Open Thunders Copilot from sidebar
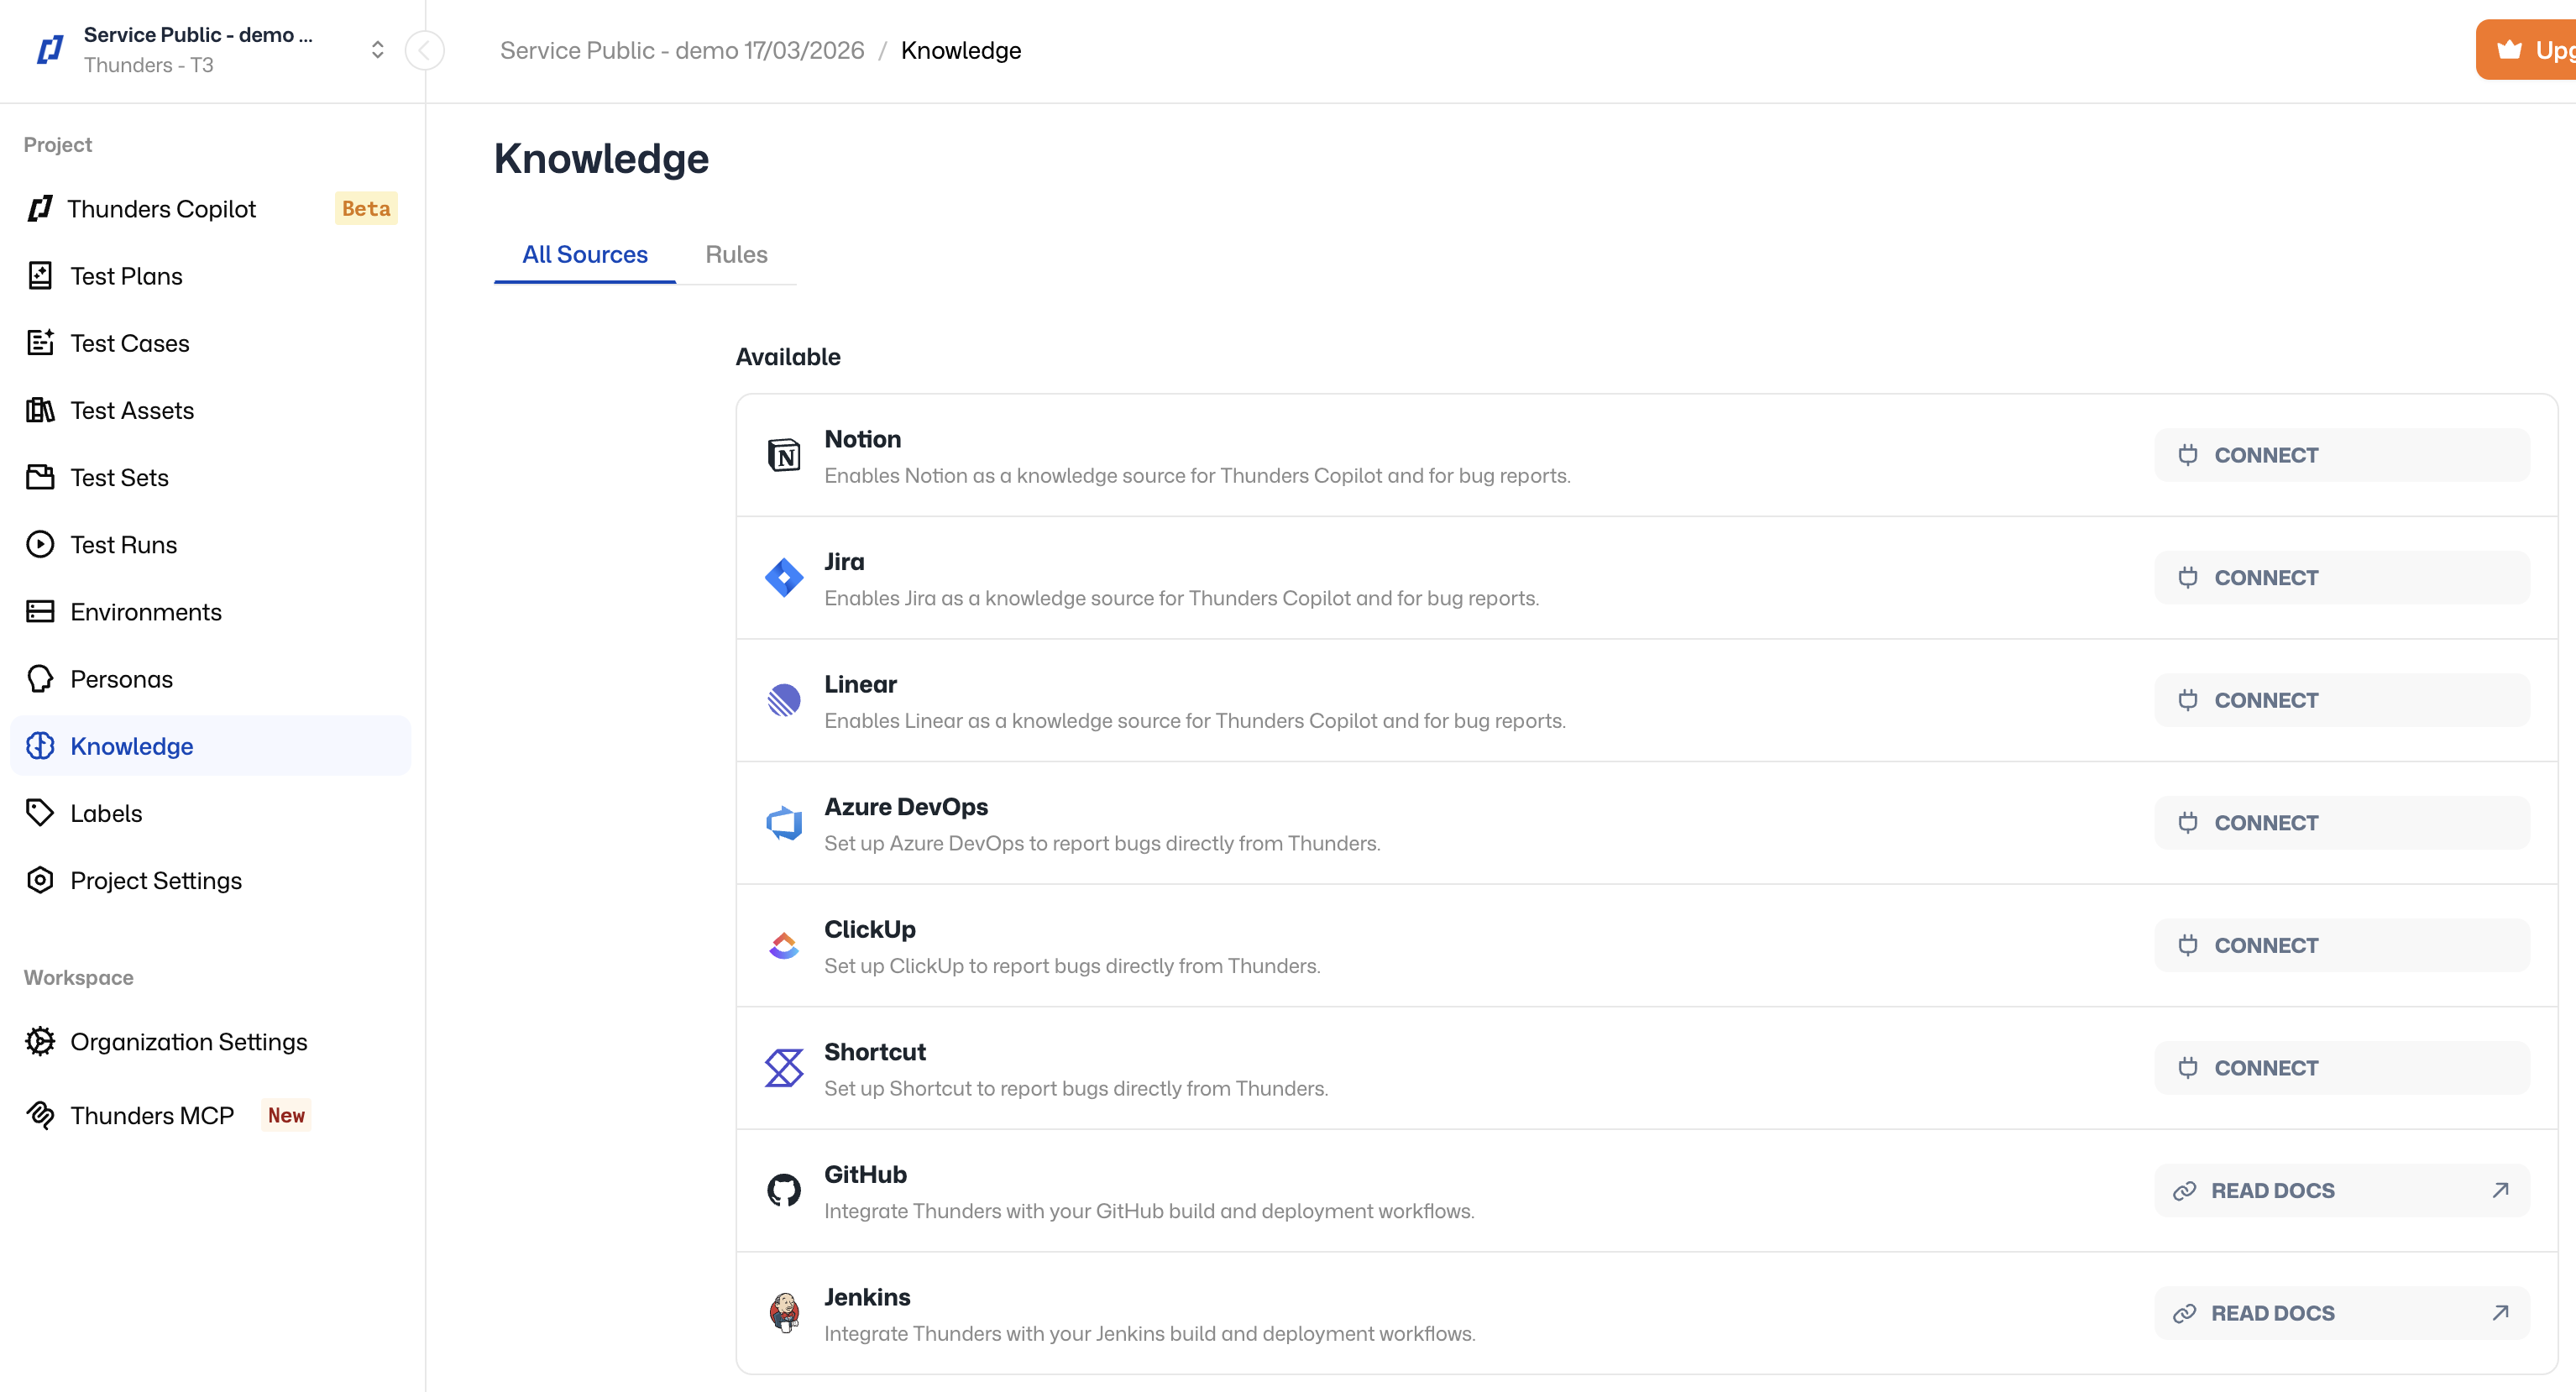Viewport: 2576px width, 1392px height. [161, 209]
